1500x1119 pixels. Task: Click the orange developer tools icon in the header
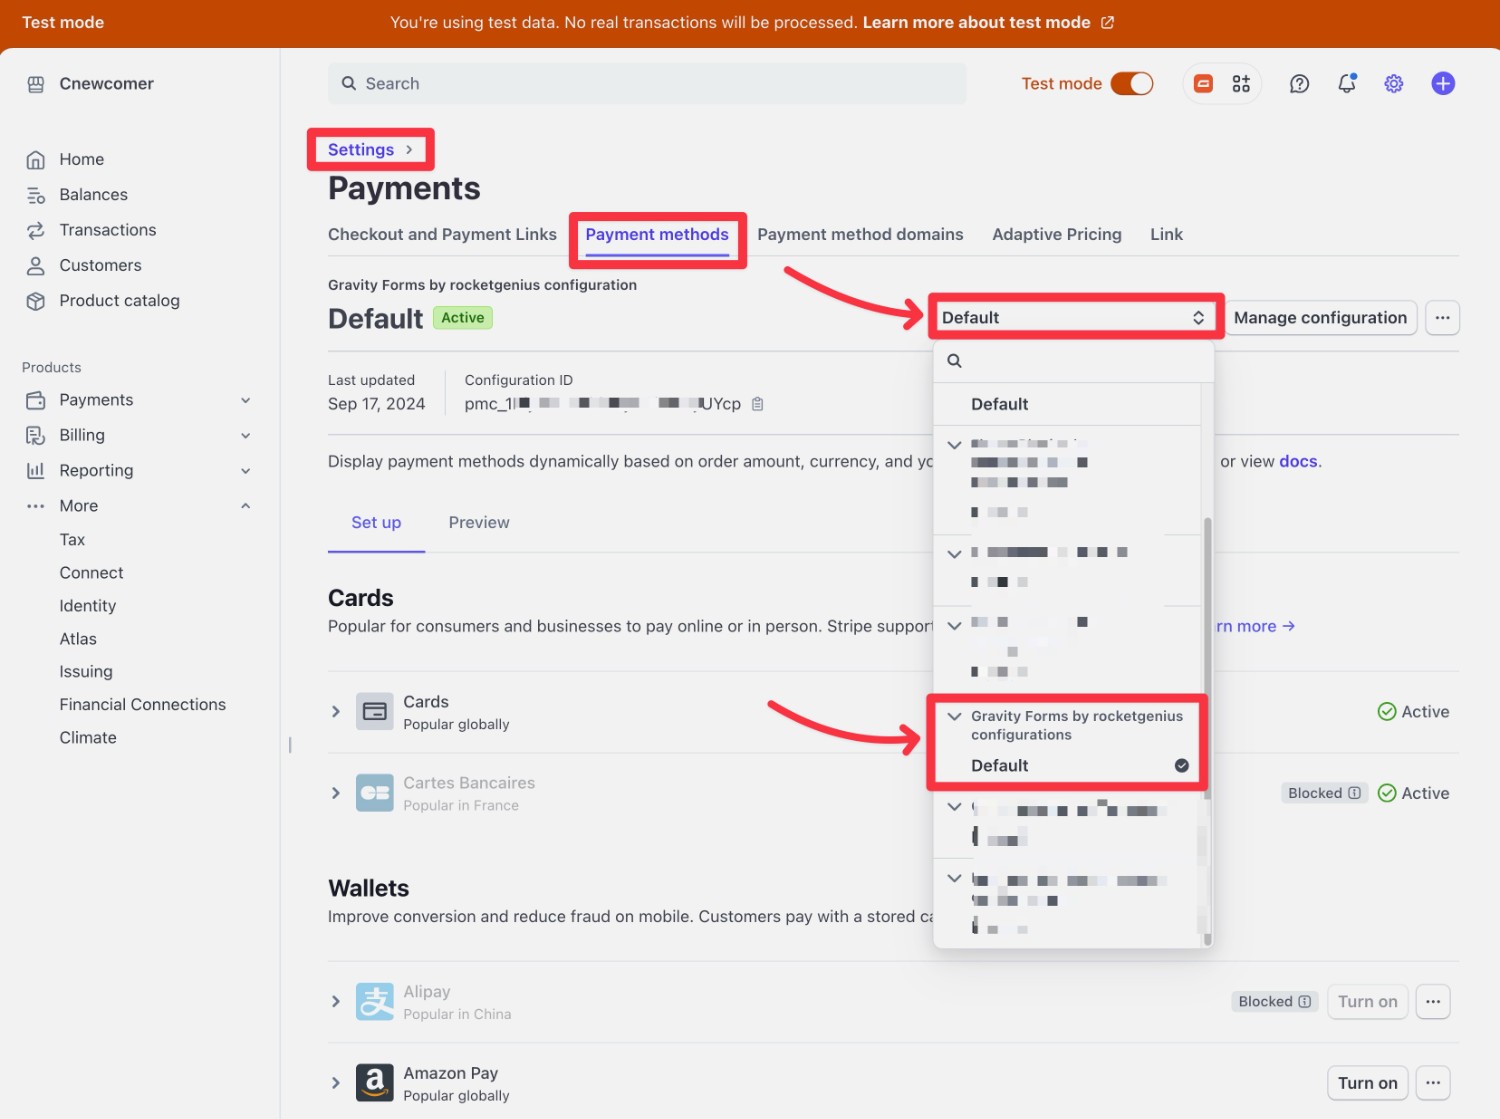pos(1204,84)
